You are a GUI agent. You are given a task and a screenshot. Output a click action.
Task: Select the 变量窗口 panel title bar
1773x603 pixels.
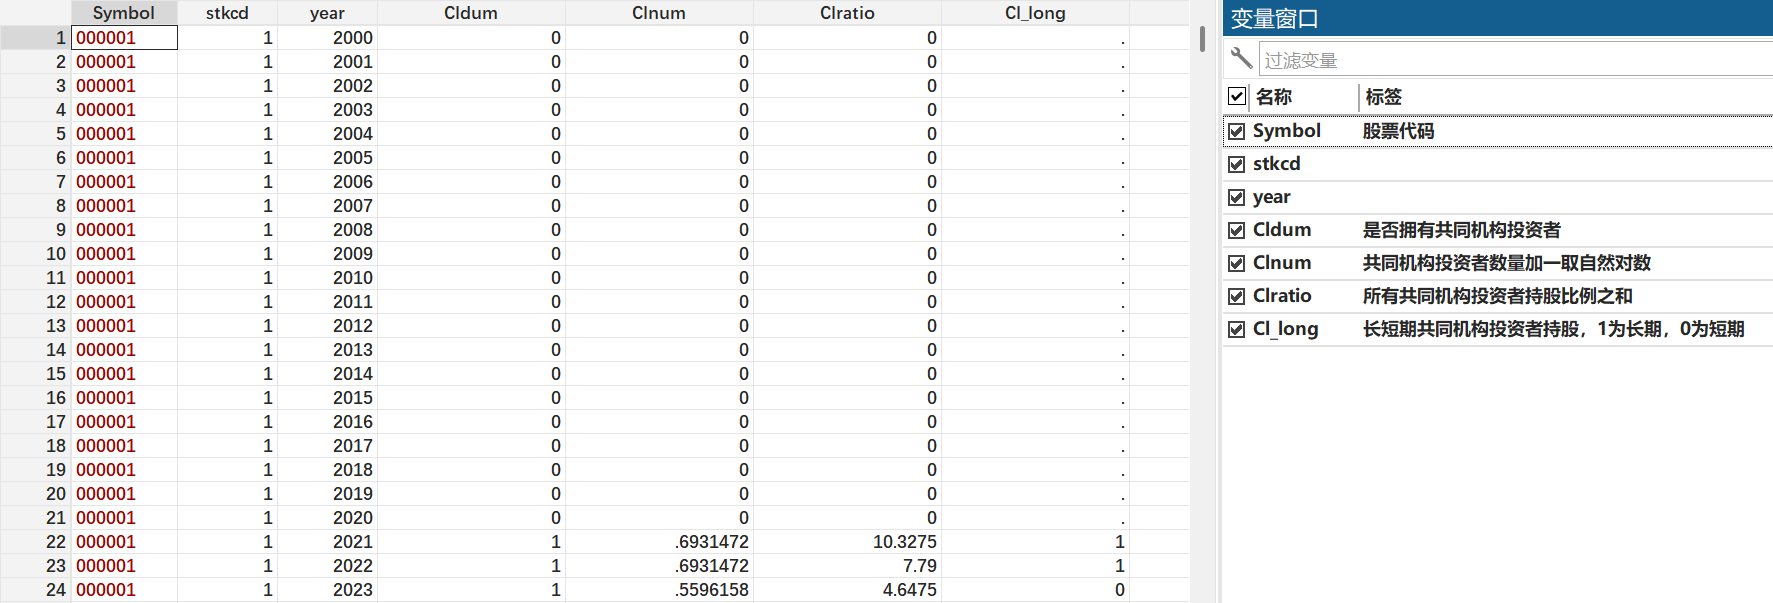(x=1496, y=18)
